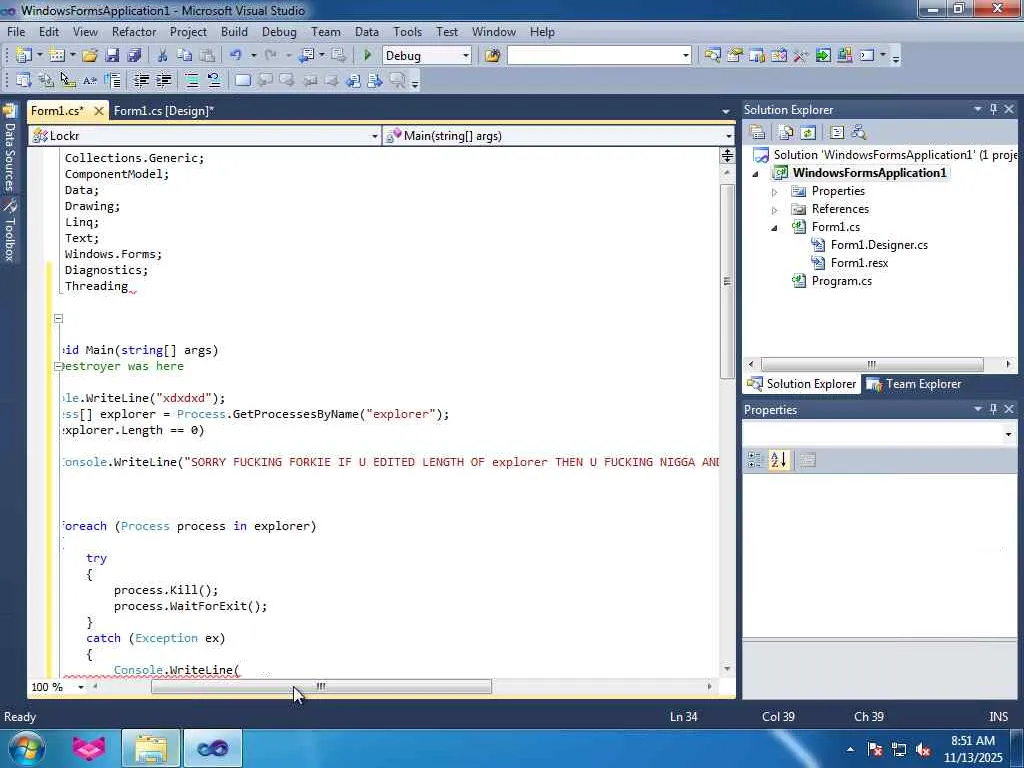Click the Open File folder icon
This screenshot has width=1024, height=768.
click(x=90, y=56)
